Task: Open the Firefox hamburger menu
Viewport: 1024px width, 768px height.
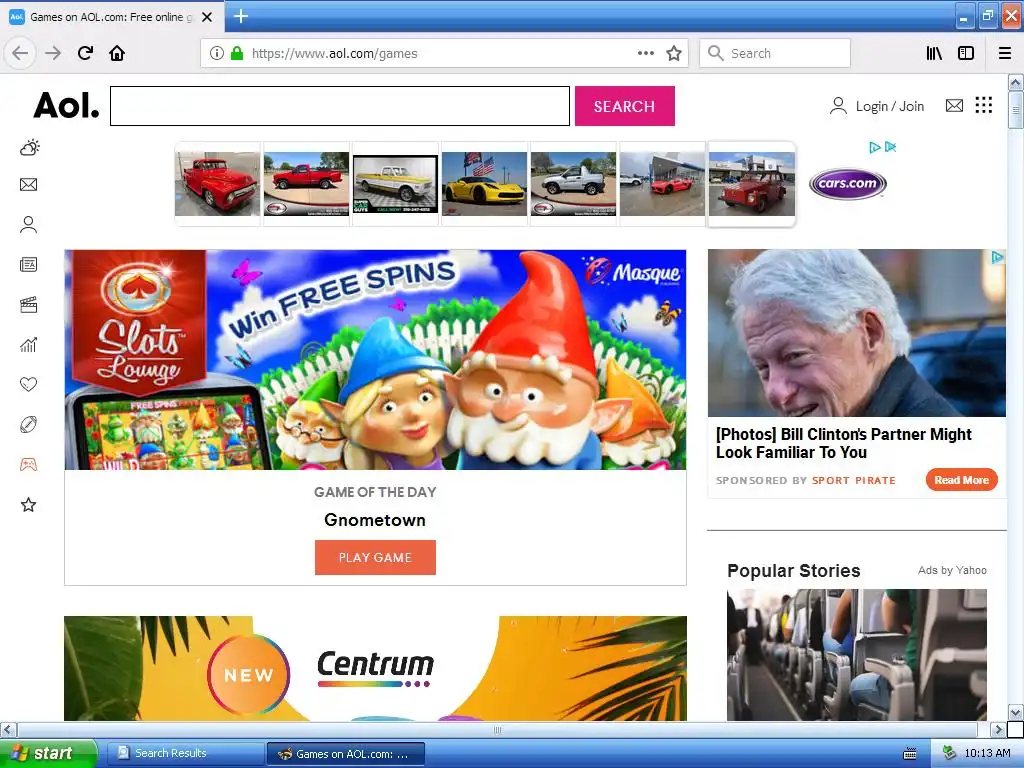Action: 1005,53
